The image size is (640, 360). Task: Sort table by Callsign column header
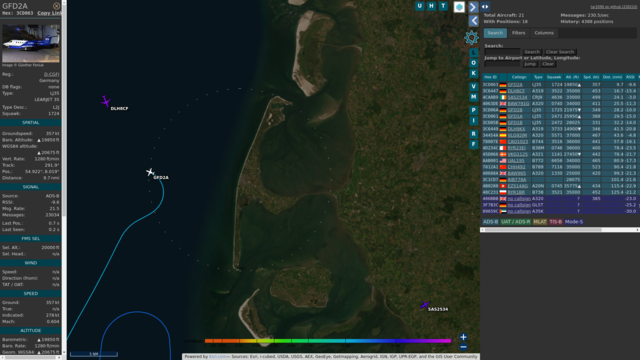(519, 77)
